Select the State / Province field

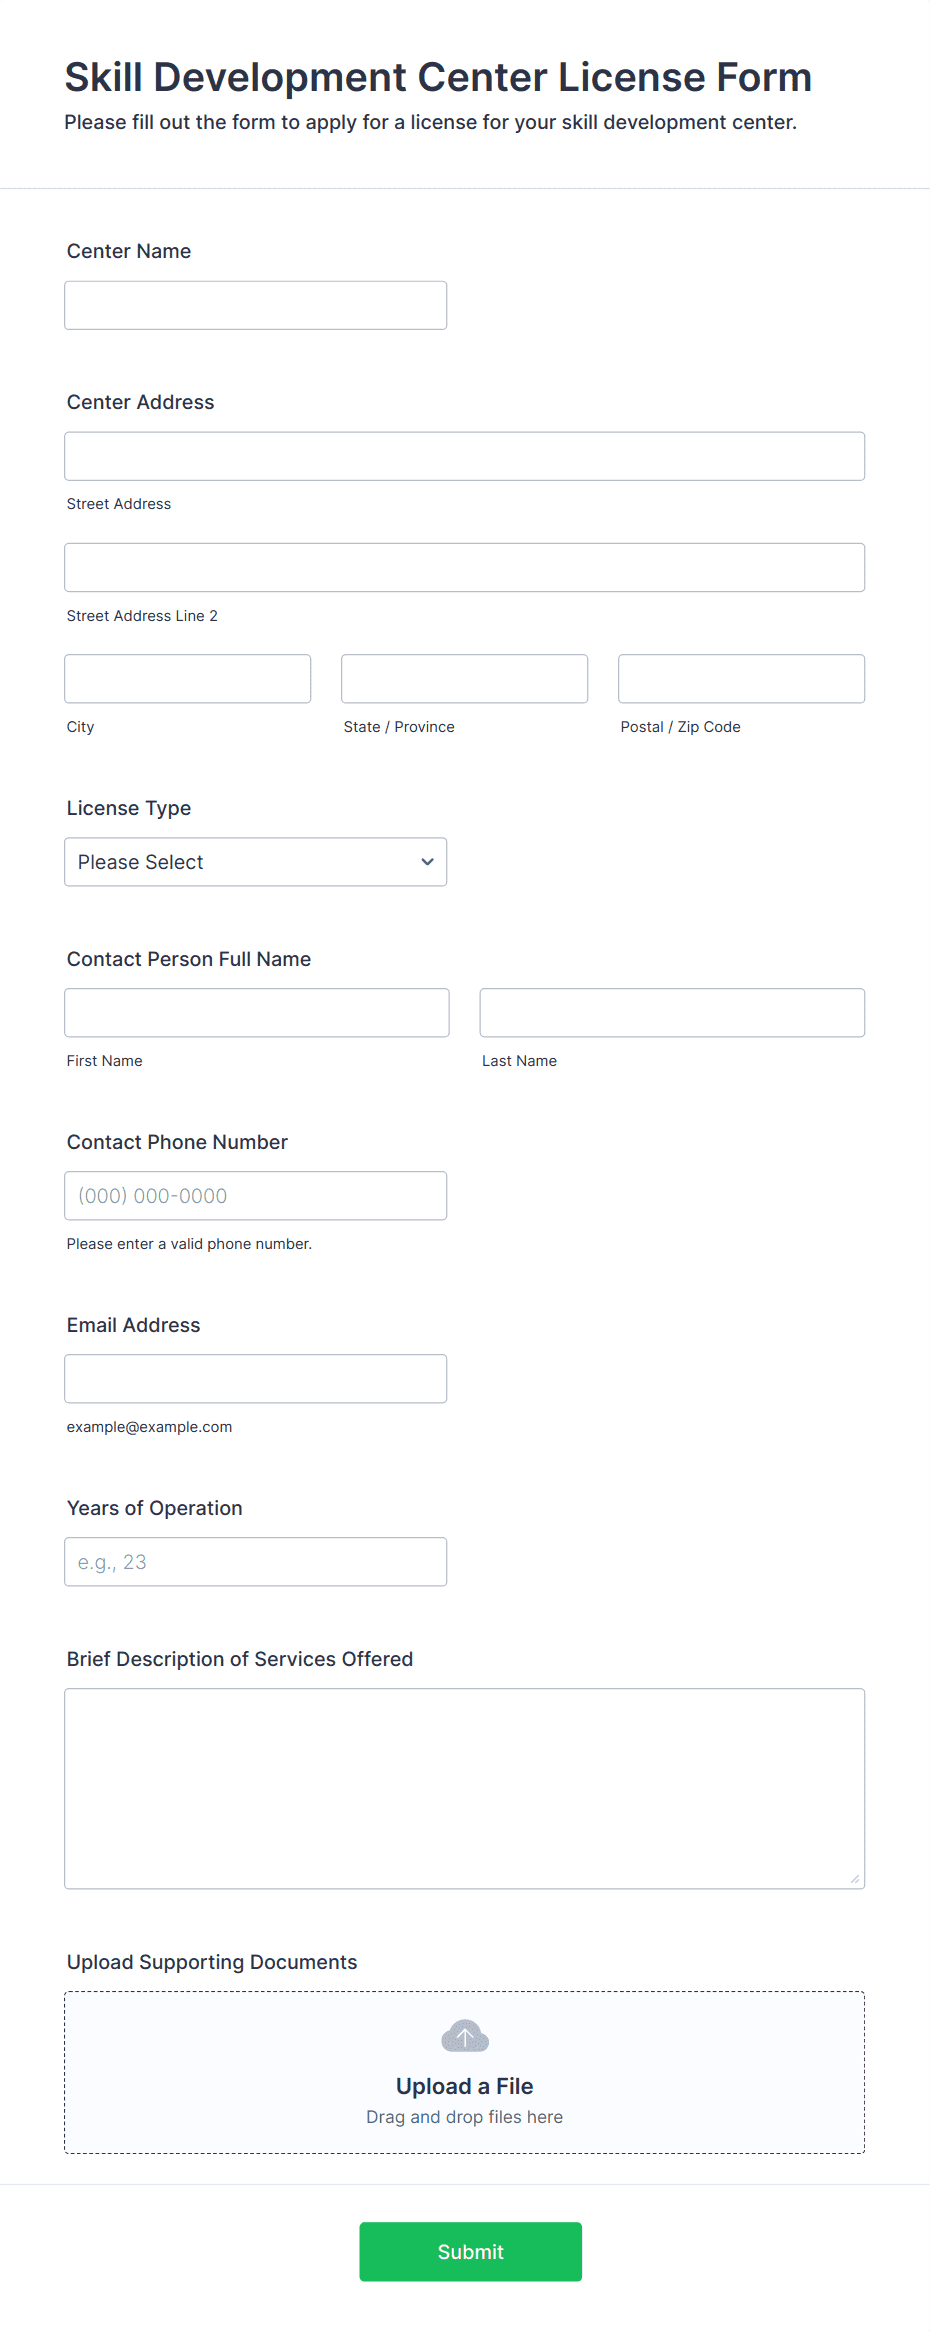(x=465, y=679)
